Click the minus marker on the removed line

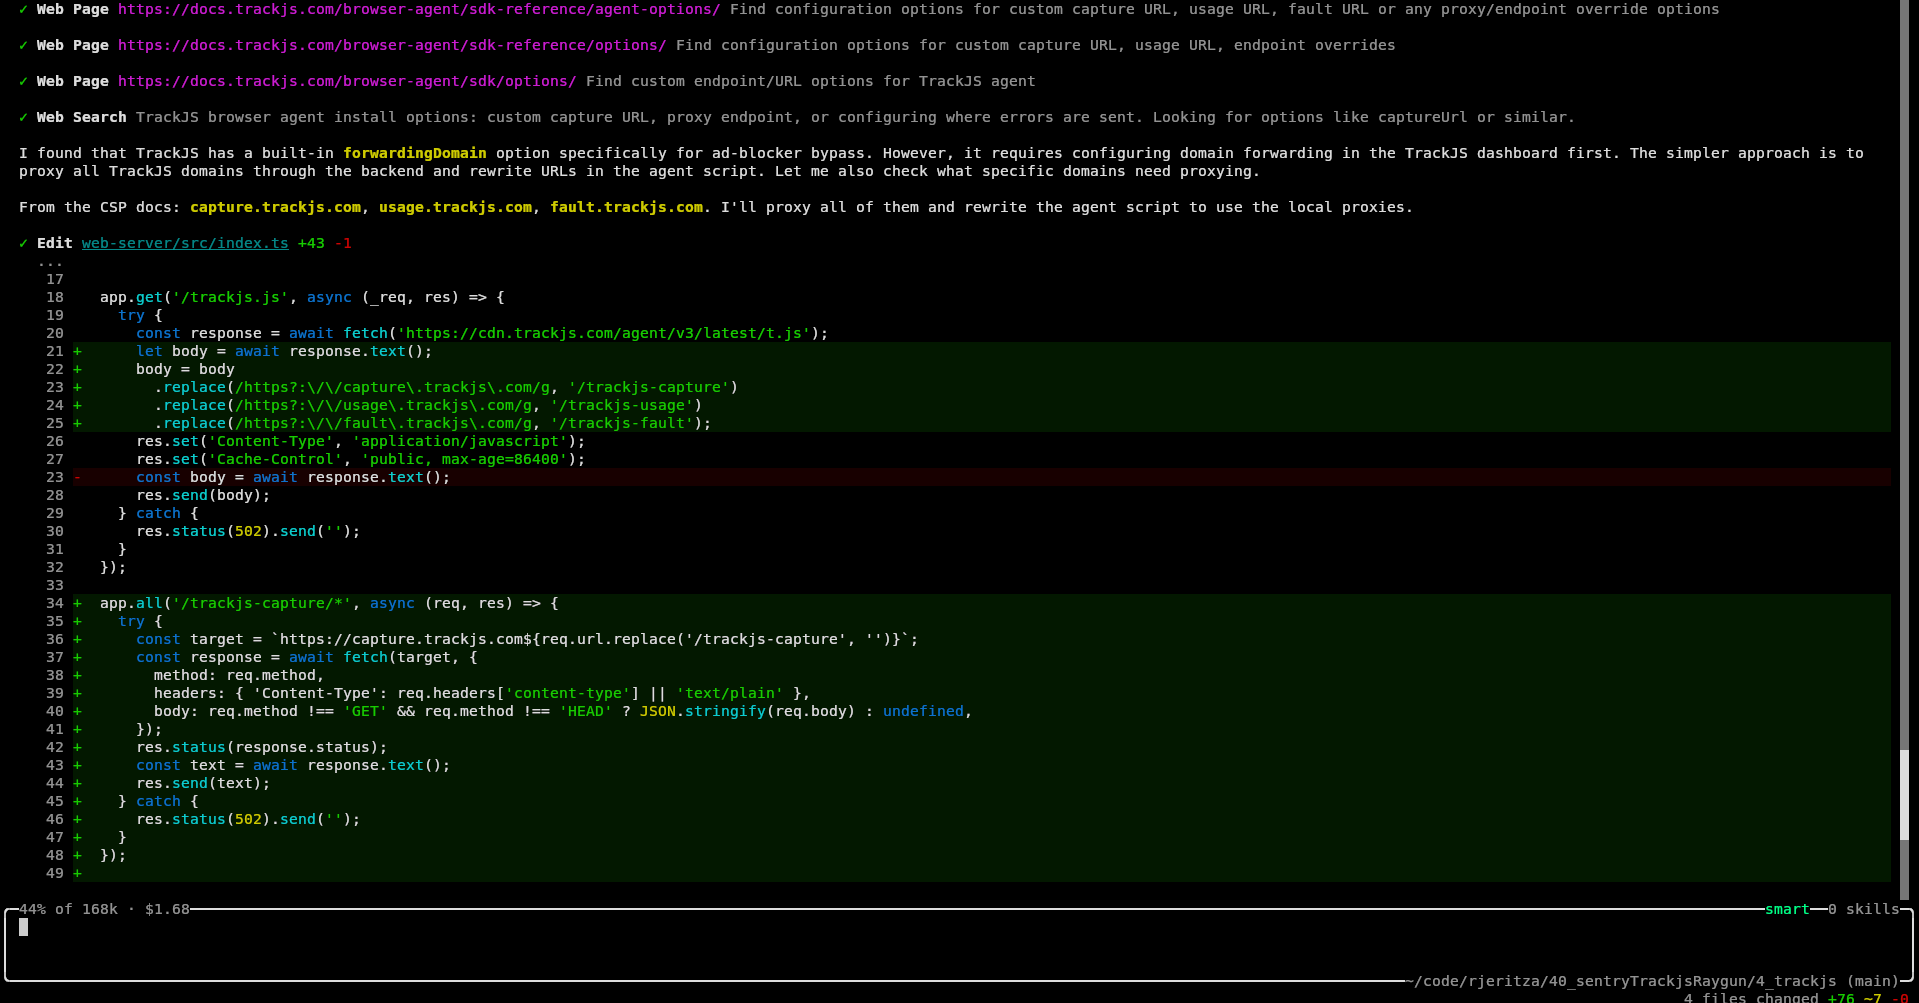77,478
